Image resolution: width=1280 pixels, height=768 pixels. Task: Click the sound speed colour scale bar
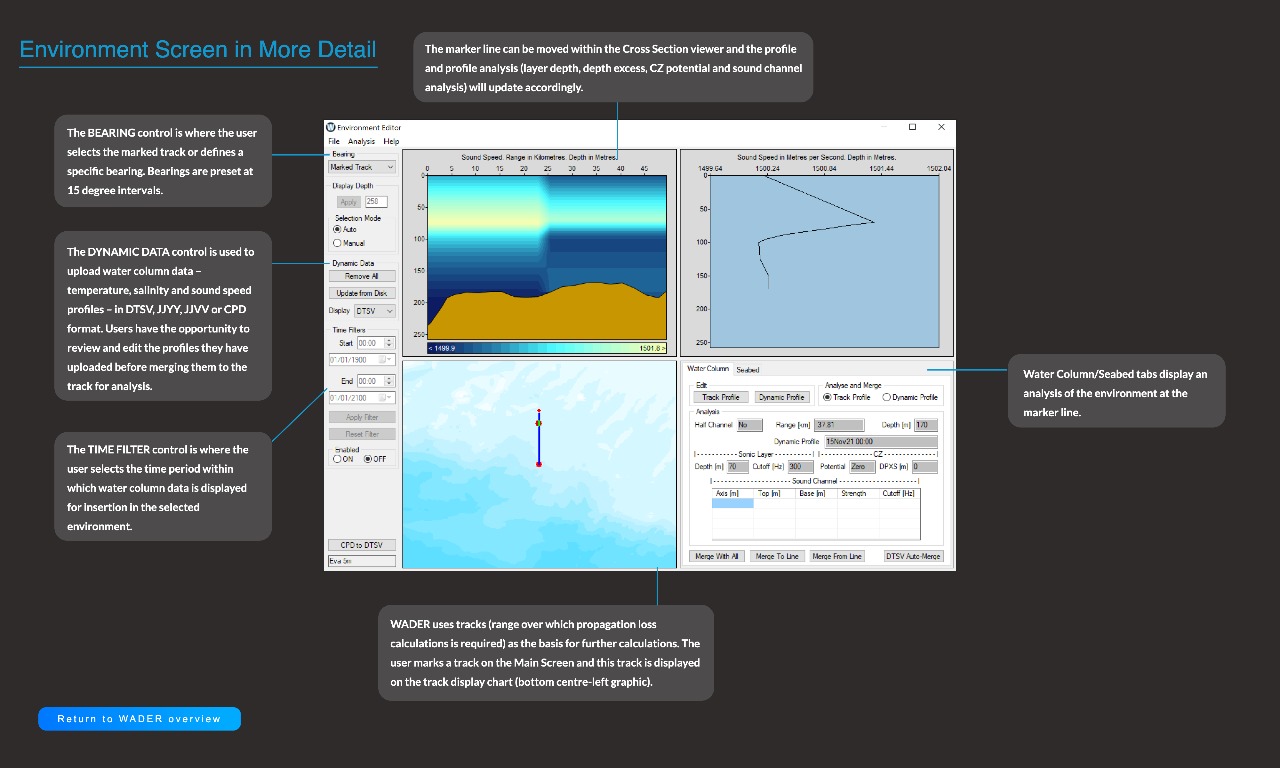click(x=546, y=348)
